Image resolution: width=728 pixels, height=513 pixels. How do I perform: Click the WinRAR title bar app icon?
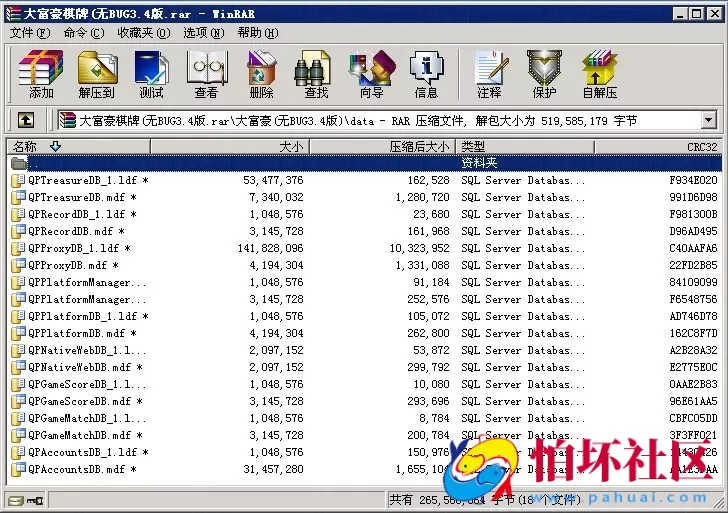(13, 14)
